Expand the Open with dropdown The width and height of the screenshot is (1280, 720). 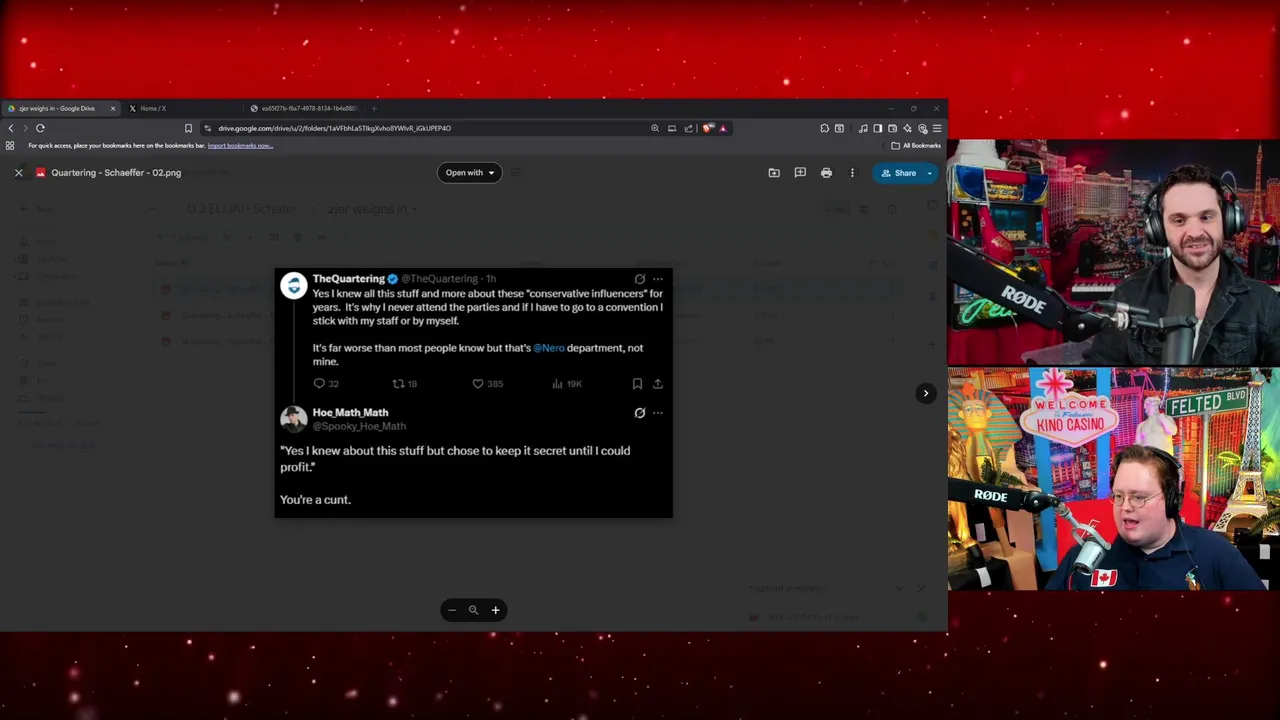[x=469, y=173]
